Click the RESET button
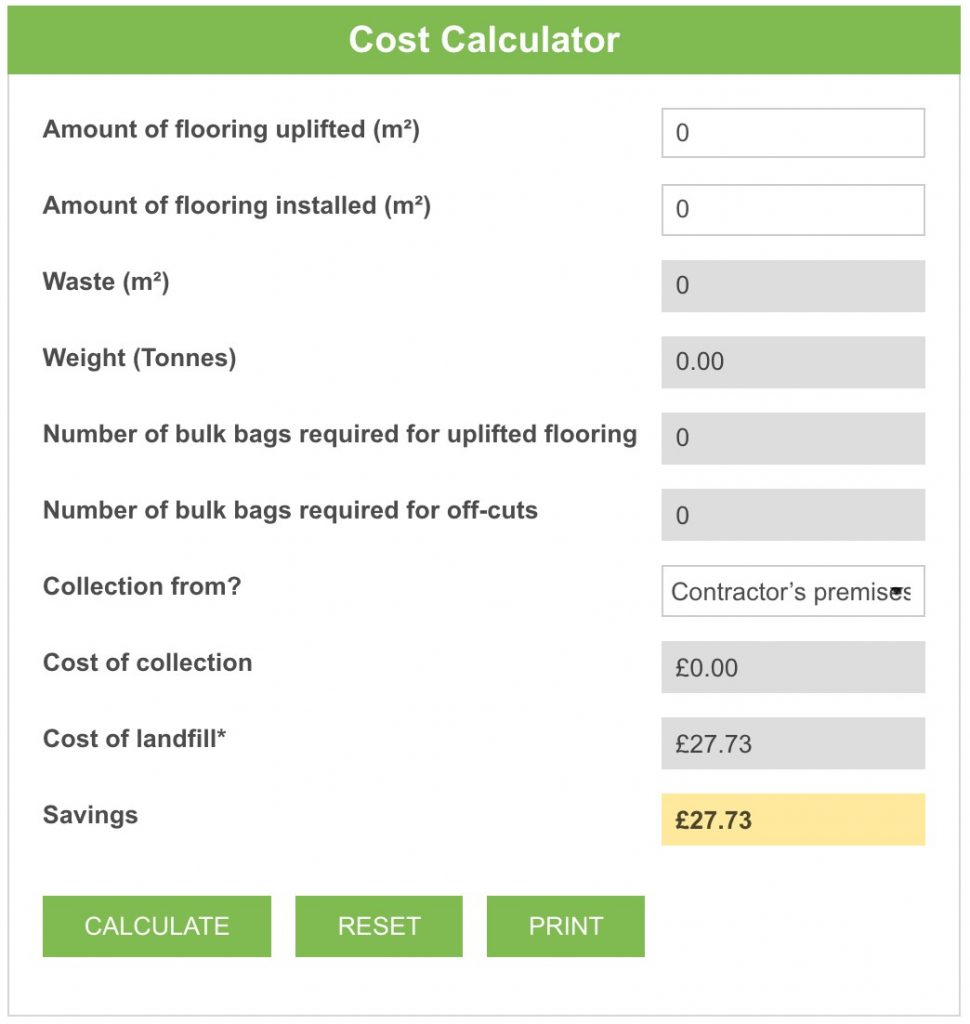This screenshot has width=970, height=1024. click(379, 926)
